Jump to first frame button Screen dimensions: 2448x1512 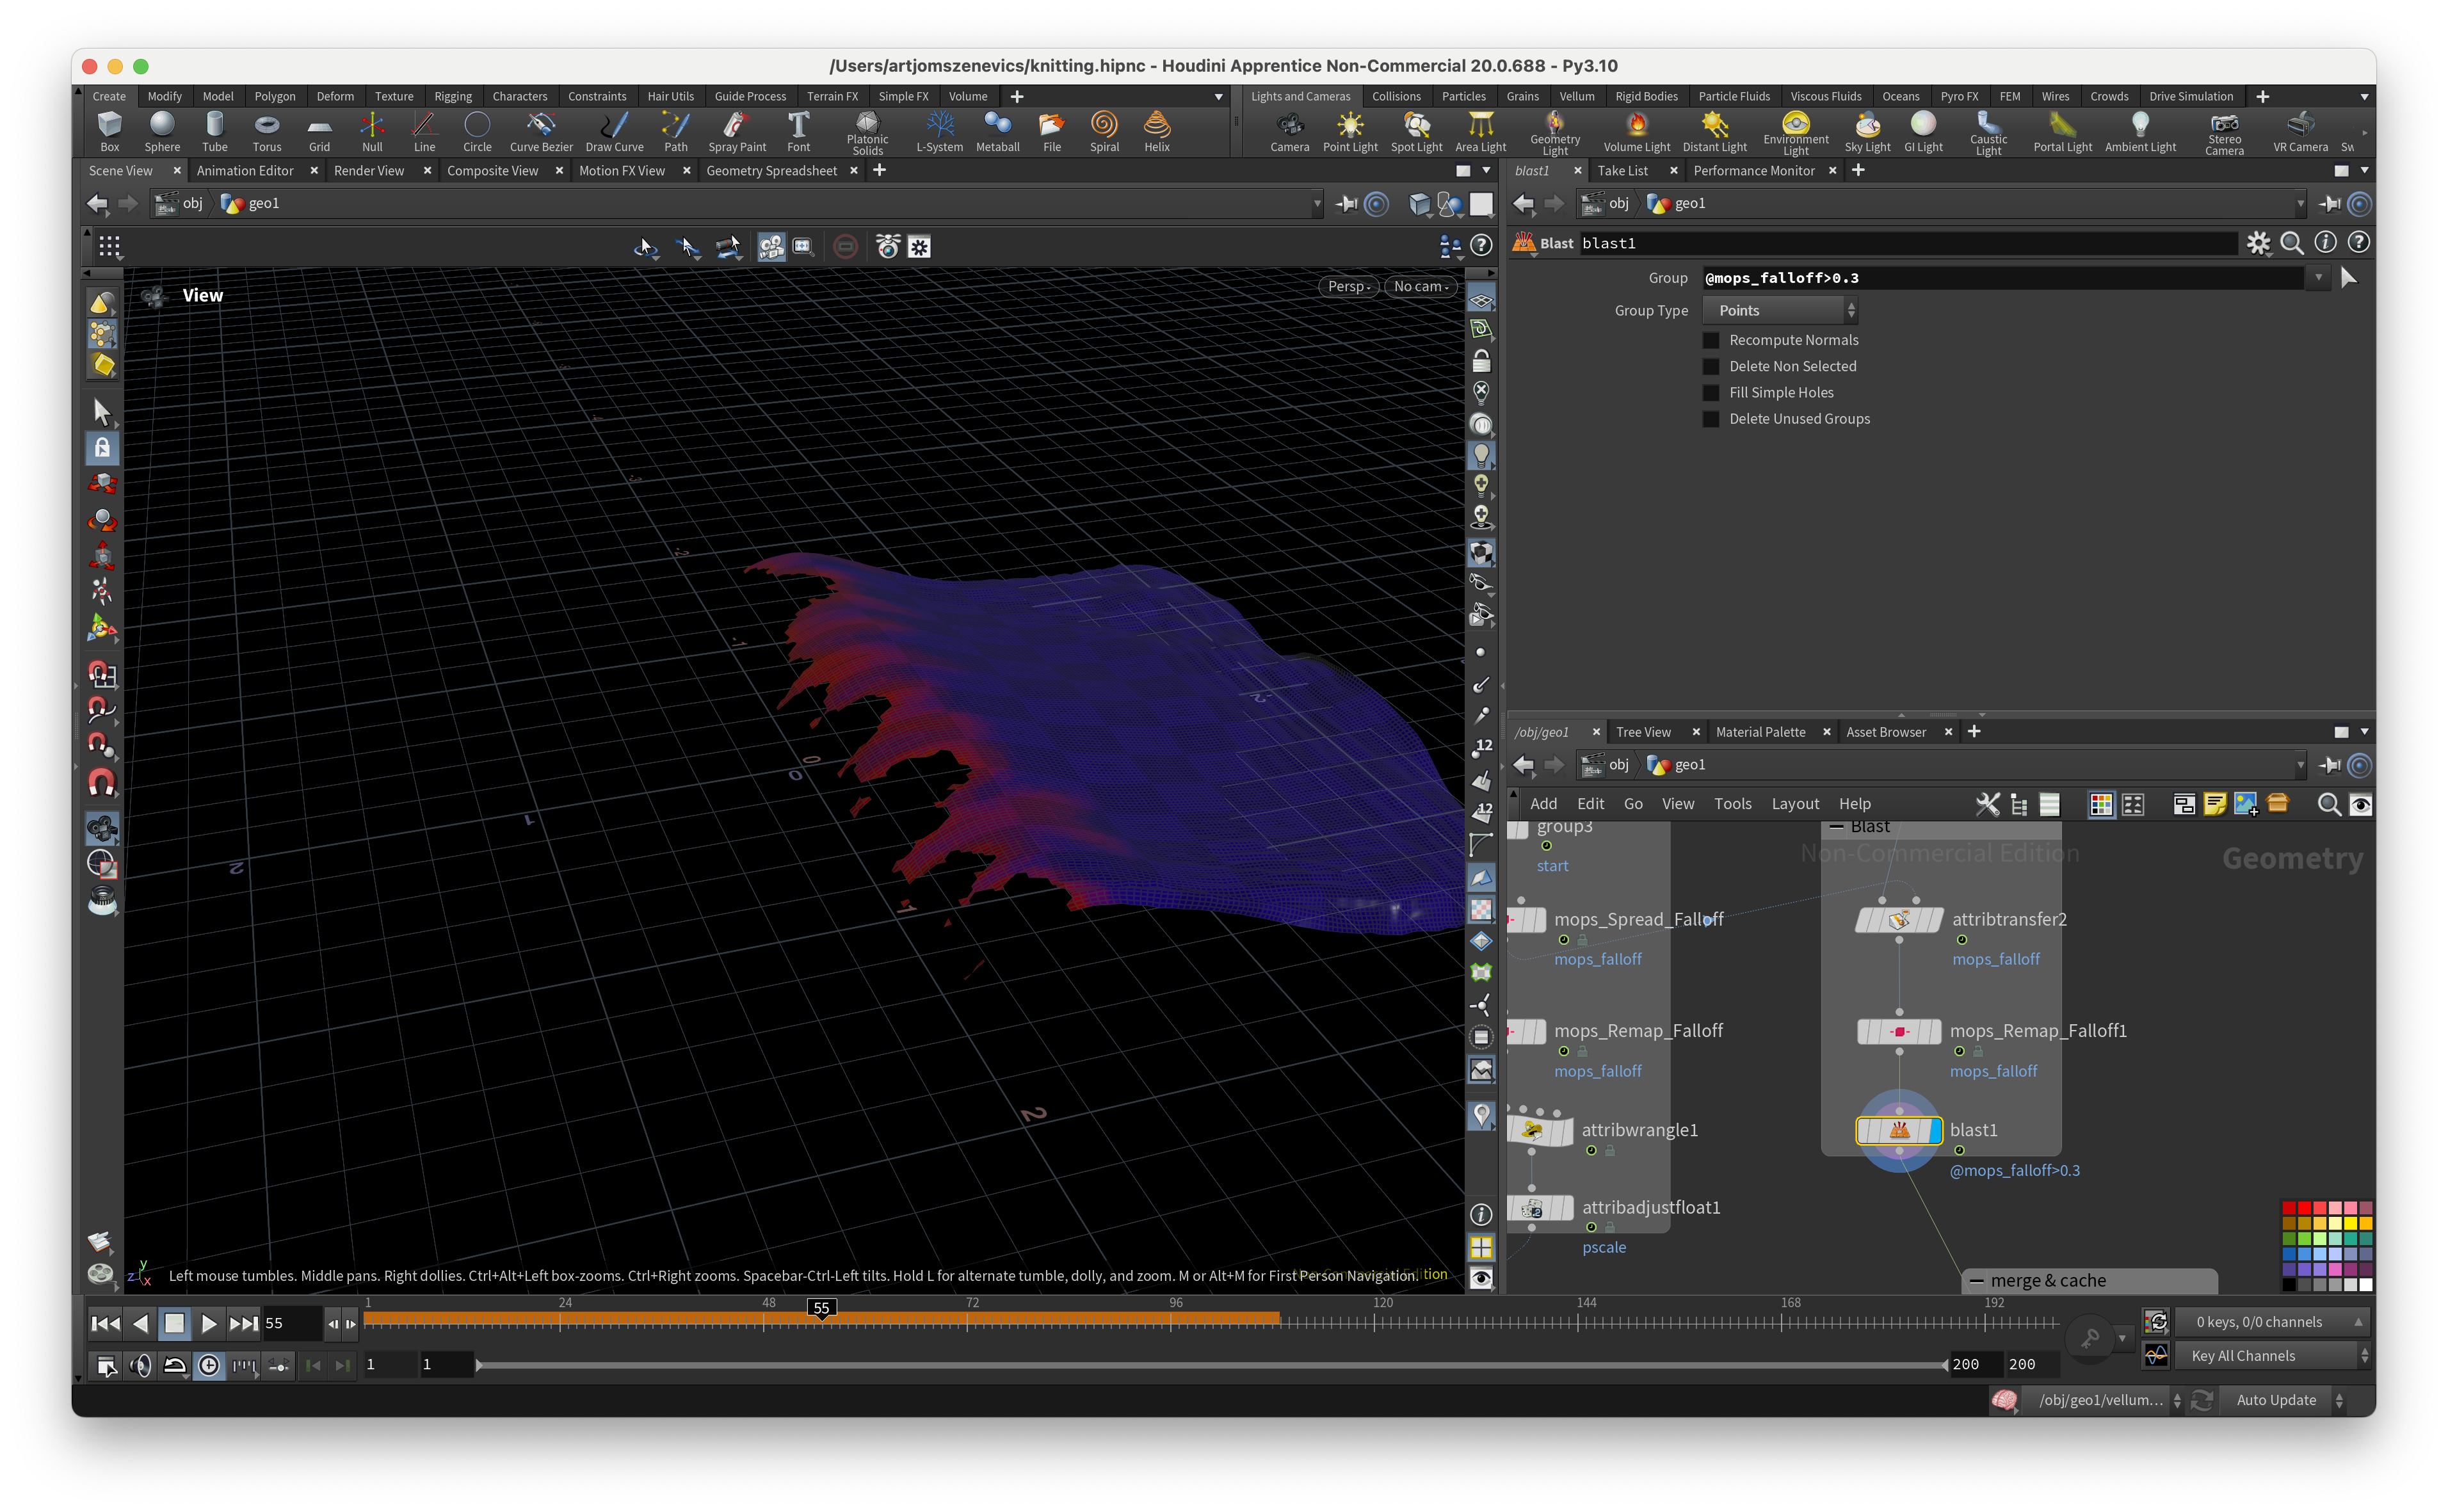105,1323
